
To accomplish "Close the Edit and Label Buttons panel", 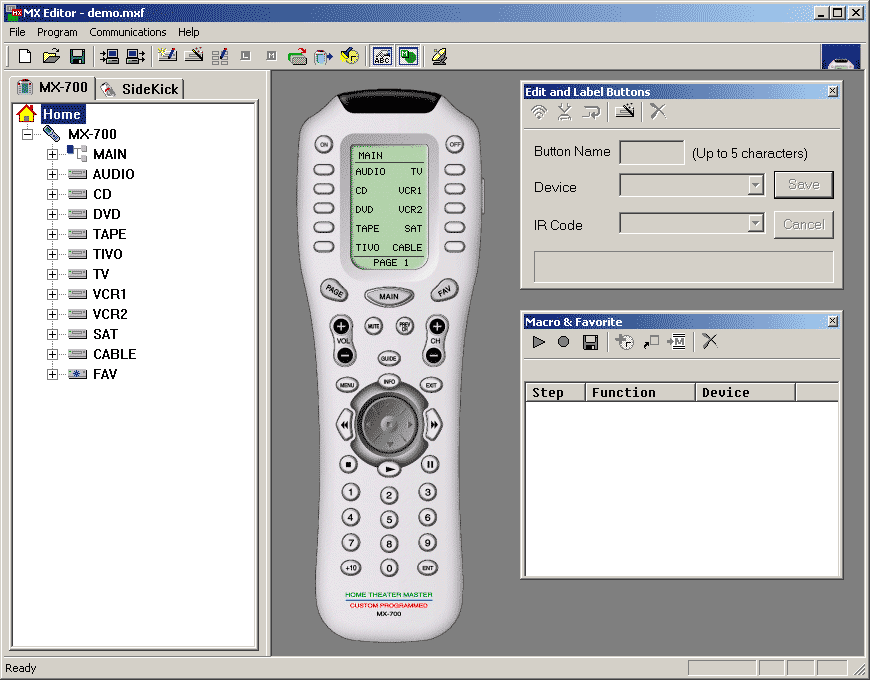I will 832,91.
